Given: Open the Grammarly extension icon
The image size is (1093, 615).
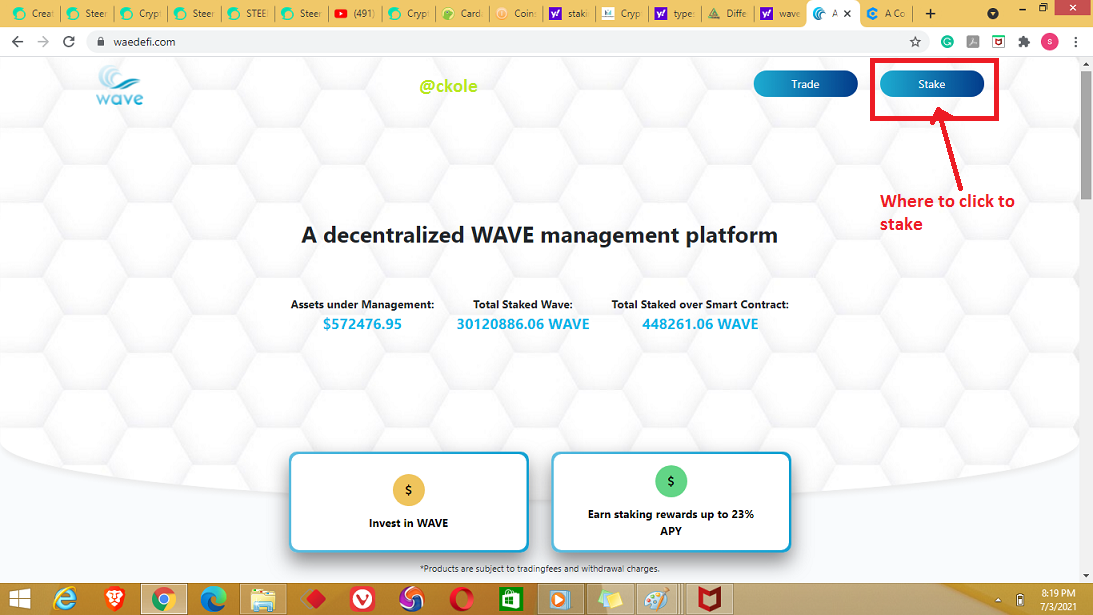Looking at the screenshot, I should [x=947, y=42].
